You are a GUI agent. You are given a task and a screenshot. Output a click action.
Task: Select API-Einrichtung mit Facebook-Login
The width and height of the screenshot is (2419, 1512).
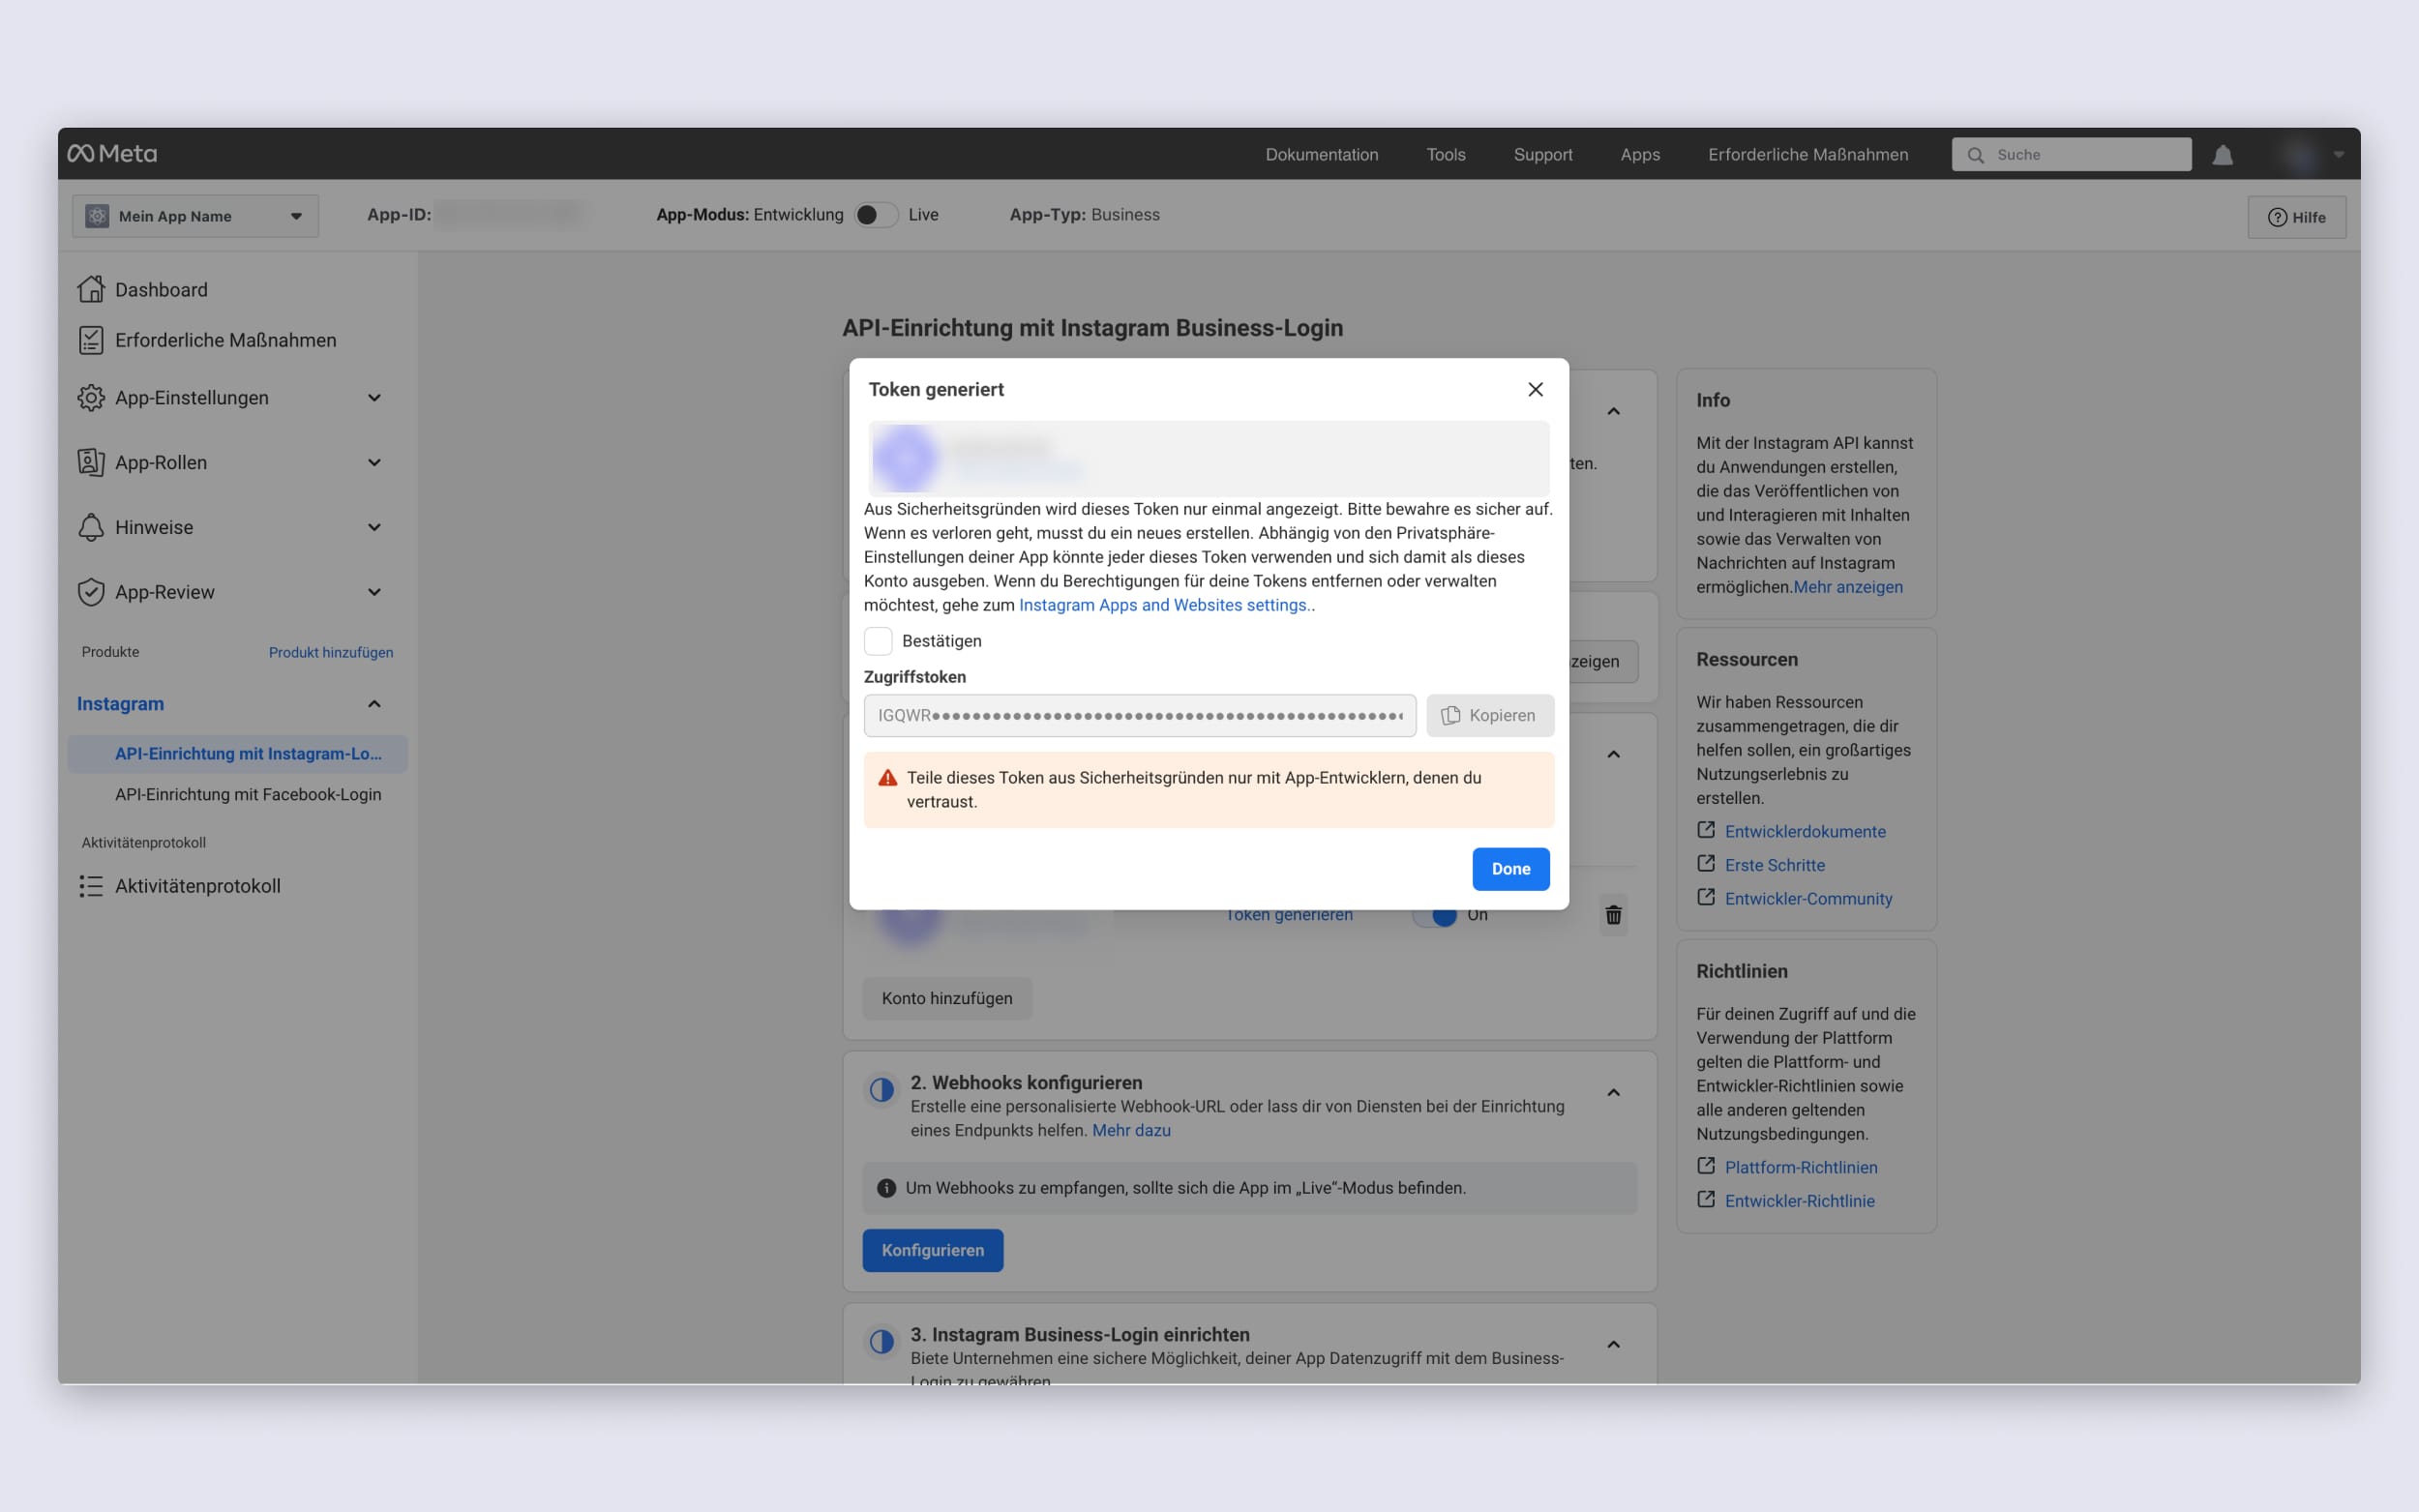point(248,794)
